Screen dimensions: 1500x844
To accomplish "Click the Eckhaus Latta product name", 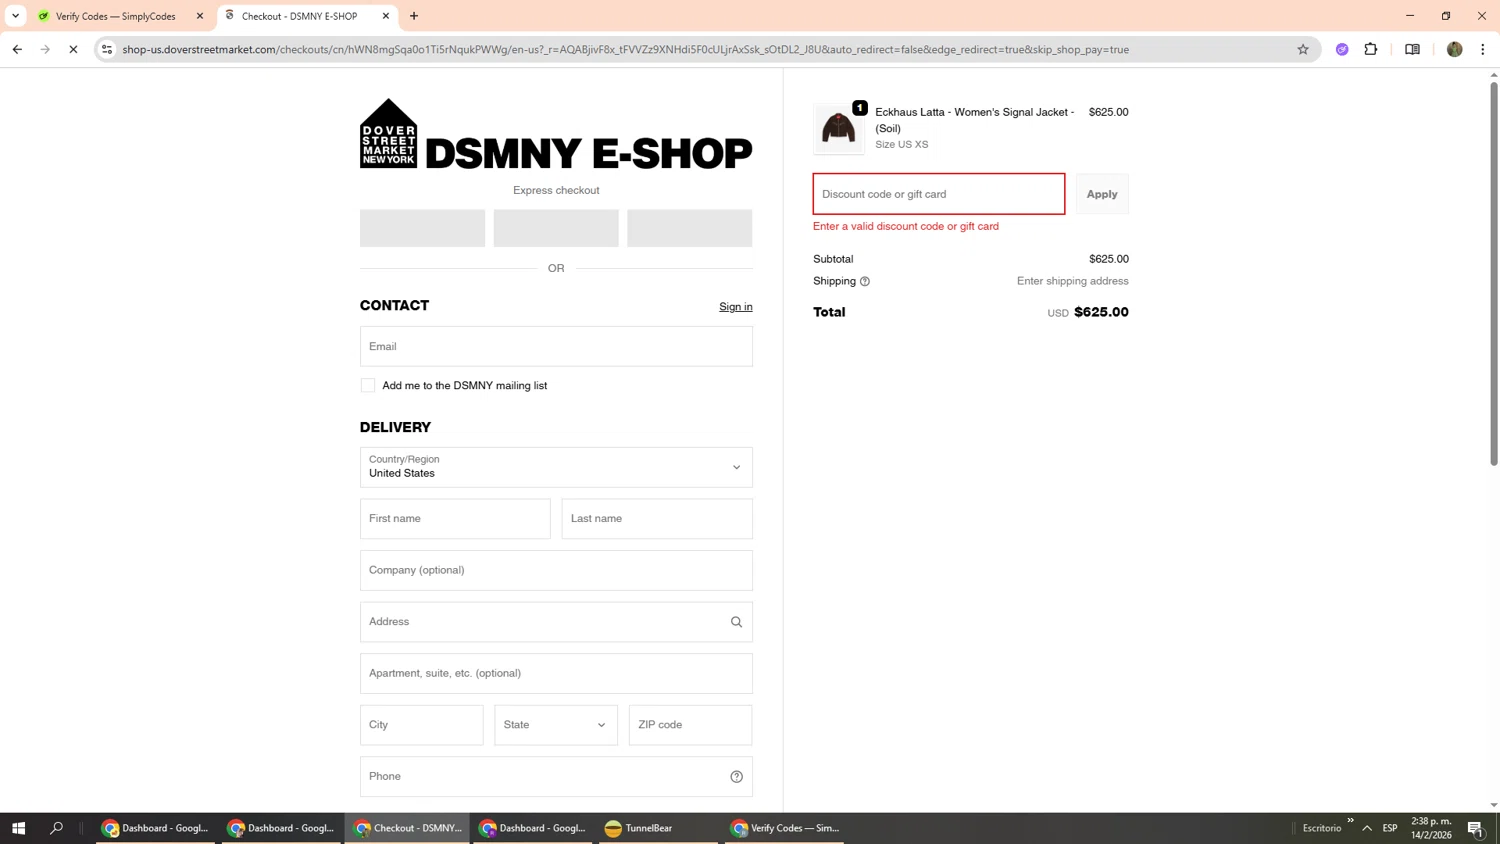I will click(x=975, y=120).
